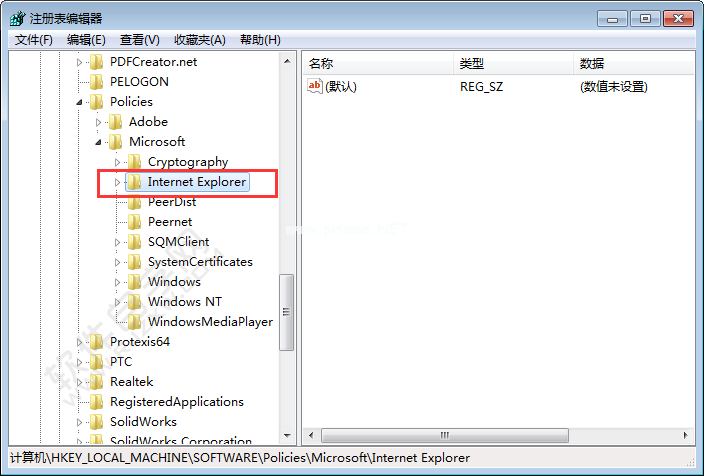Click the tree pane scroll up arrow

click(287, 61)
